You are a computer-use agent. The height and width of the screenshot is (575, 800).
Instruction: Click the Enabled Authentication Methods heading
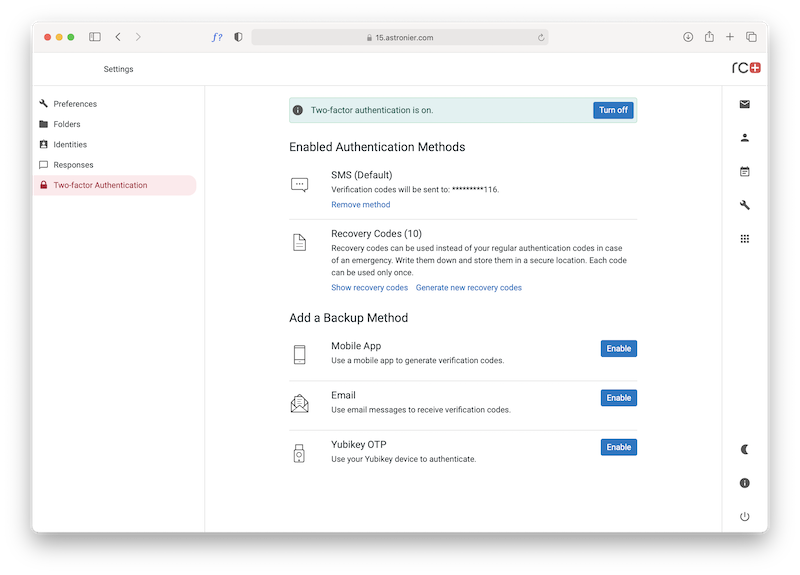pyautogui.click(x=377, y=147)
